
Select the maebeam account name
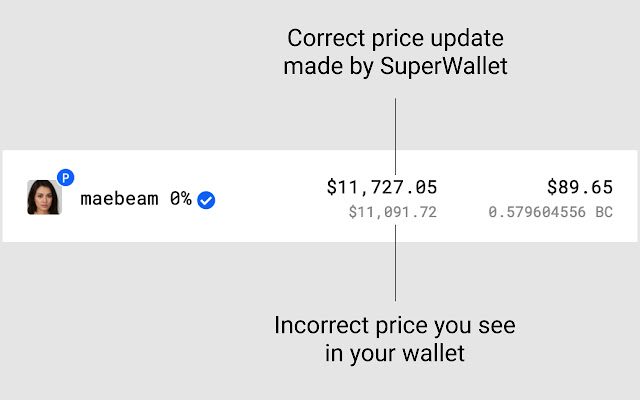pos(120,198)
